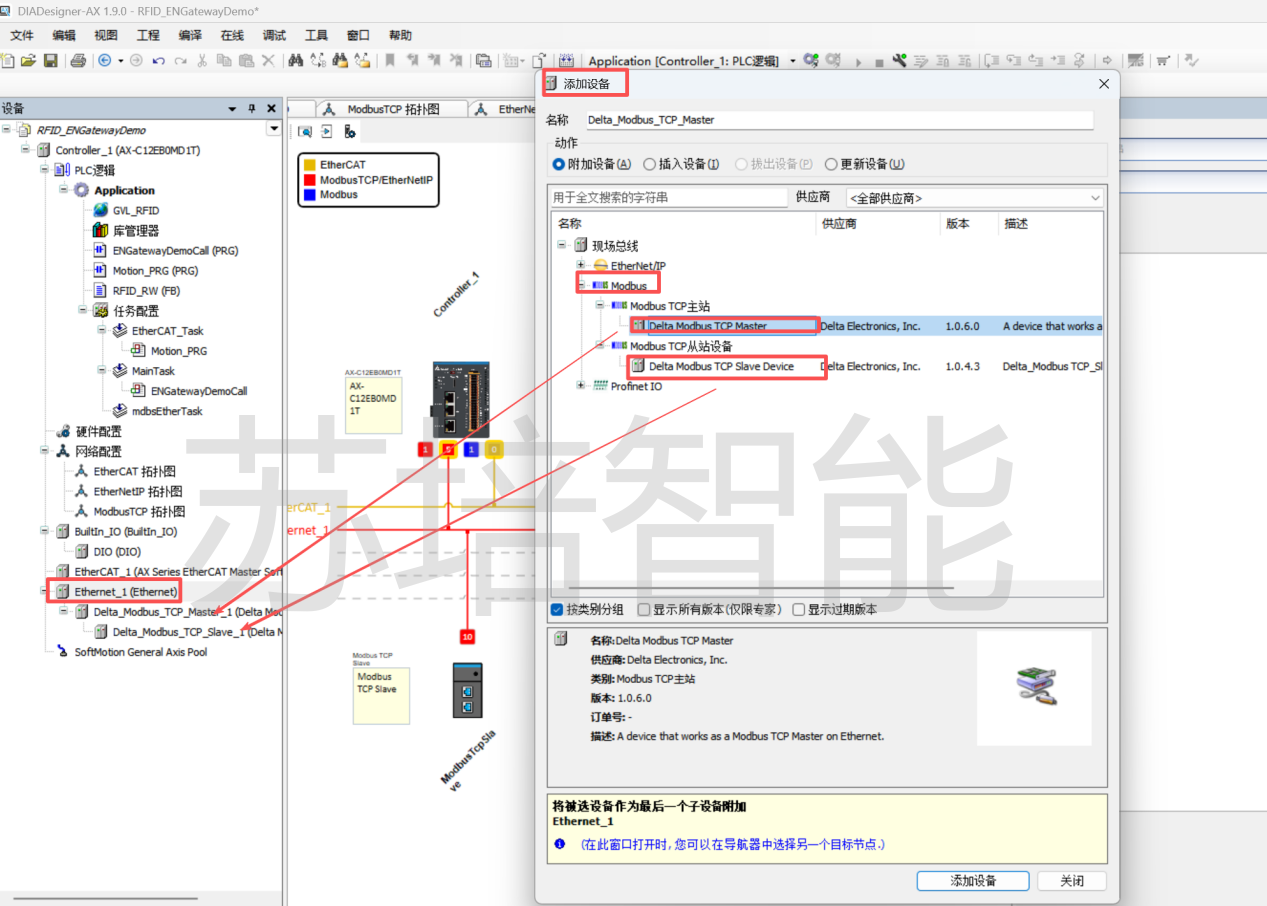Image resolution: width=1267 pixels, height=906 pixels.
Task: Click the 添加设备 button
Action: point(972,881)
